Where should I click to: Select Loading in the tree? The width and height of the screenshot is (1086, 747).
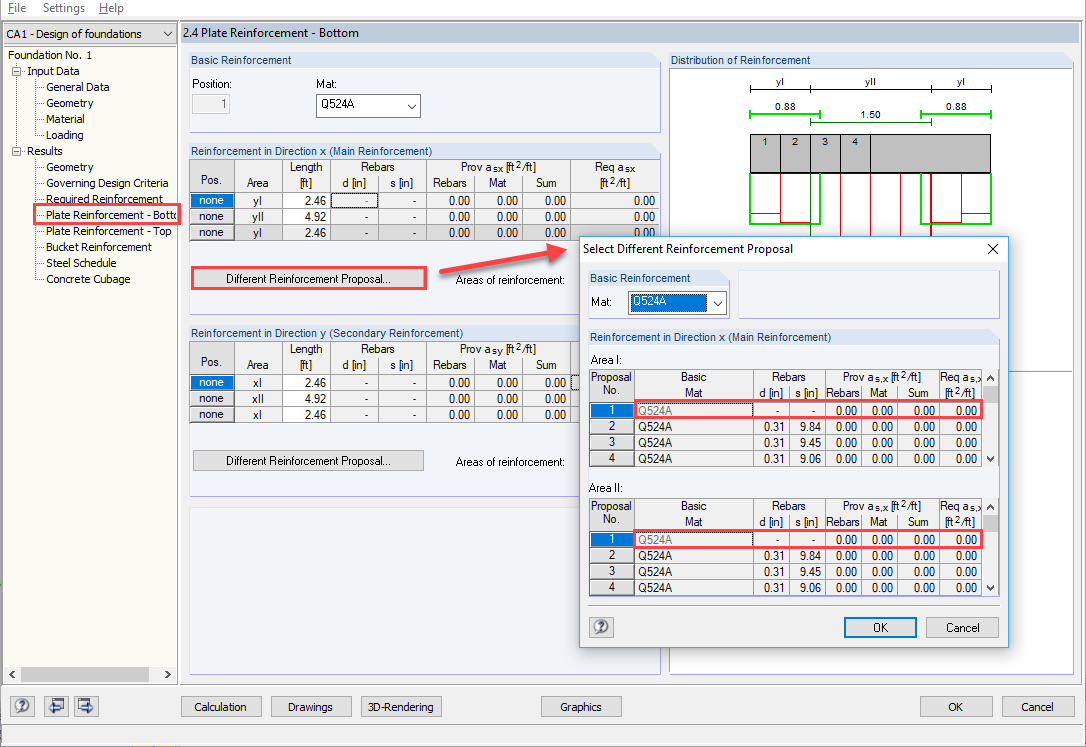(x=64, y=135)
